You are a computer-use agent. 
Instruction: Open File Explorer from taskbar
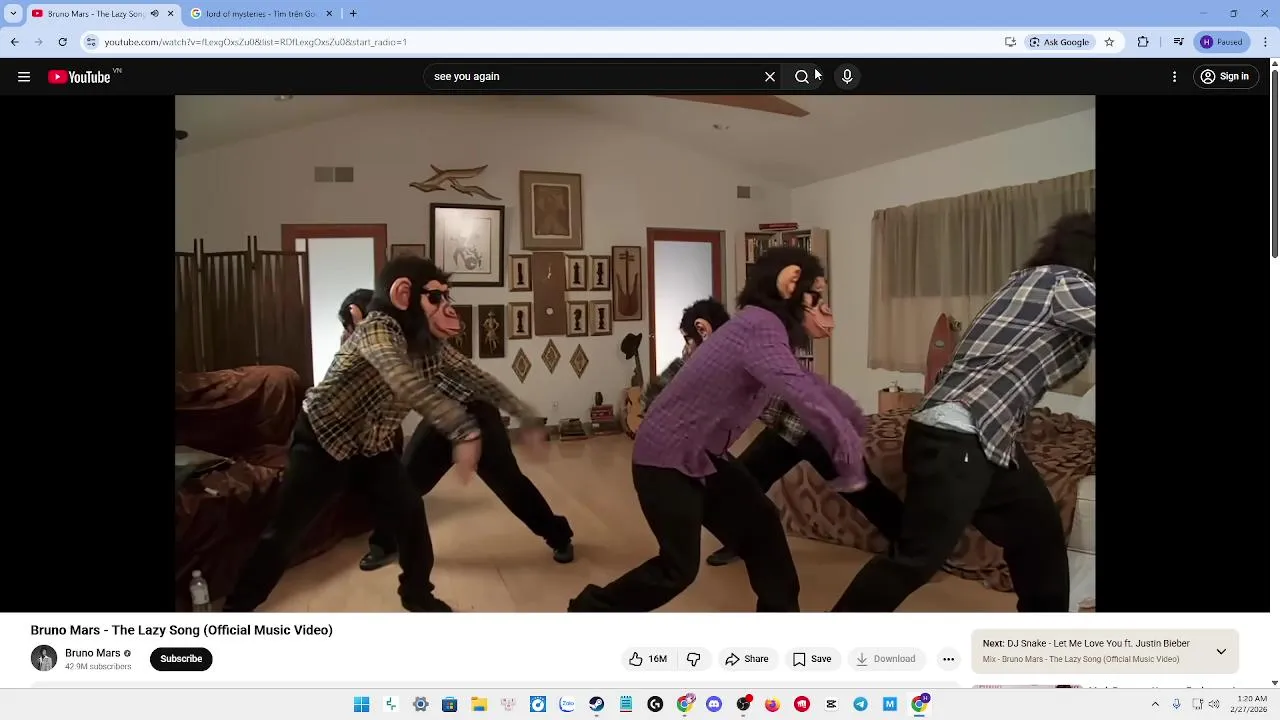click(x=479, y=705)
